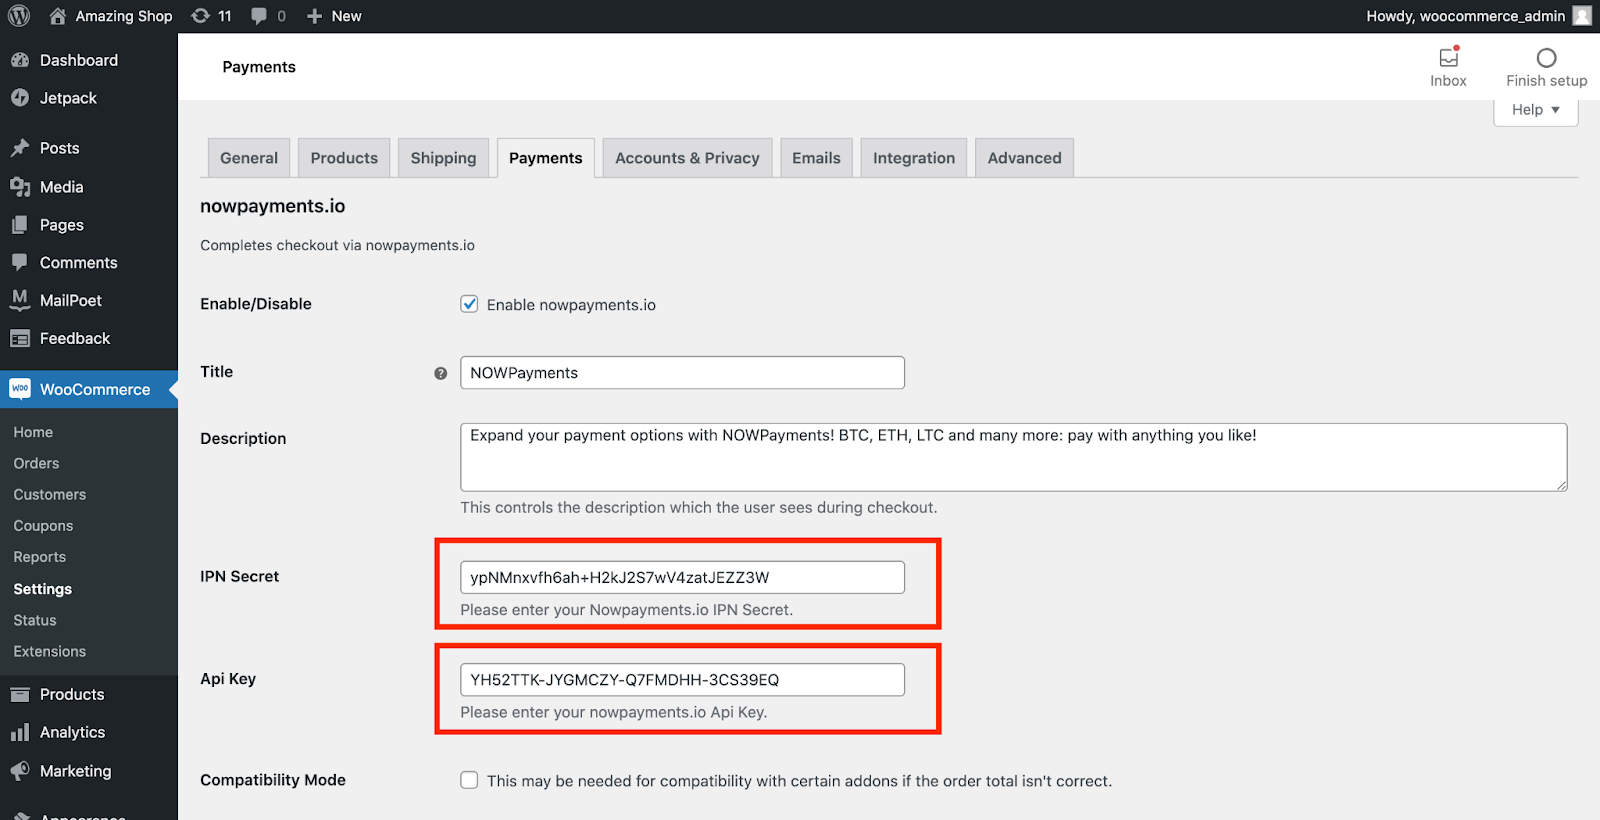Screen dimensions: 1600x820
Task: Click the Marketing megaphone icon
Action: (20, 771)
